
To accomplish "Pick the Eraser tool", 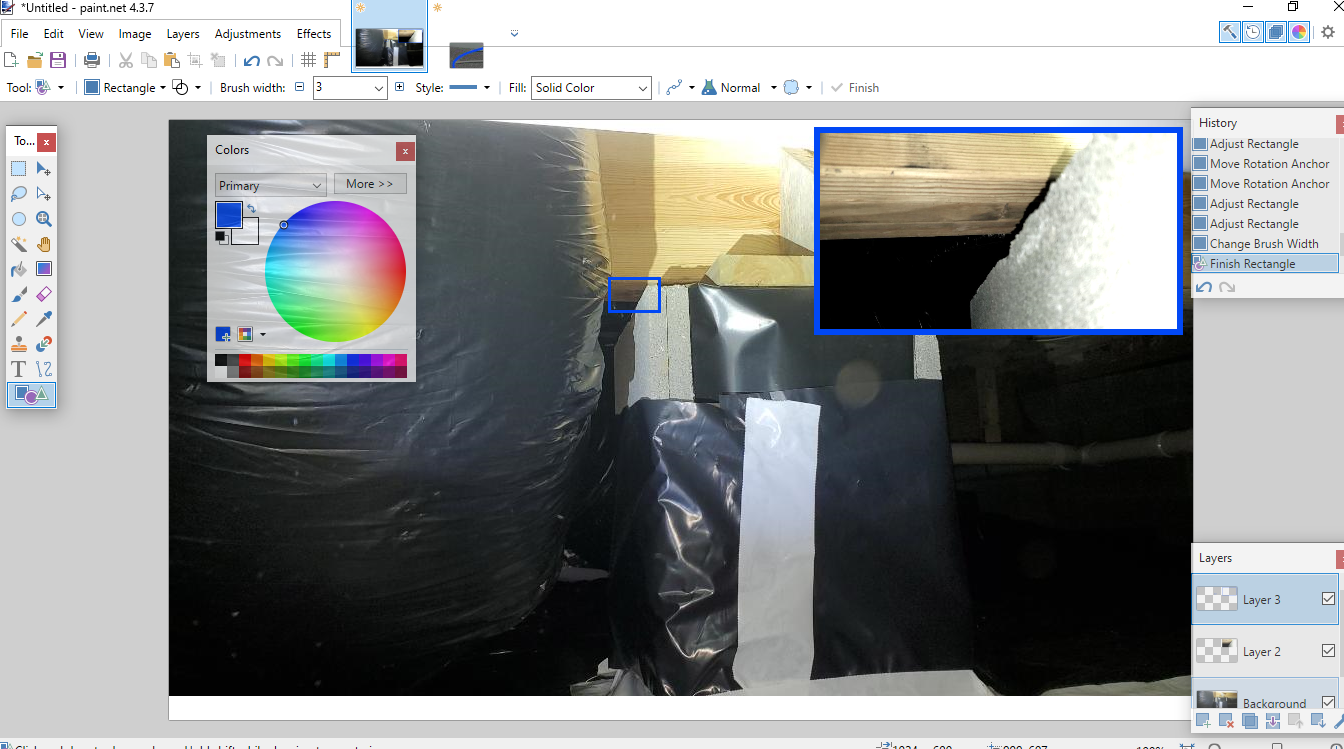I will (44, 294).
